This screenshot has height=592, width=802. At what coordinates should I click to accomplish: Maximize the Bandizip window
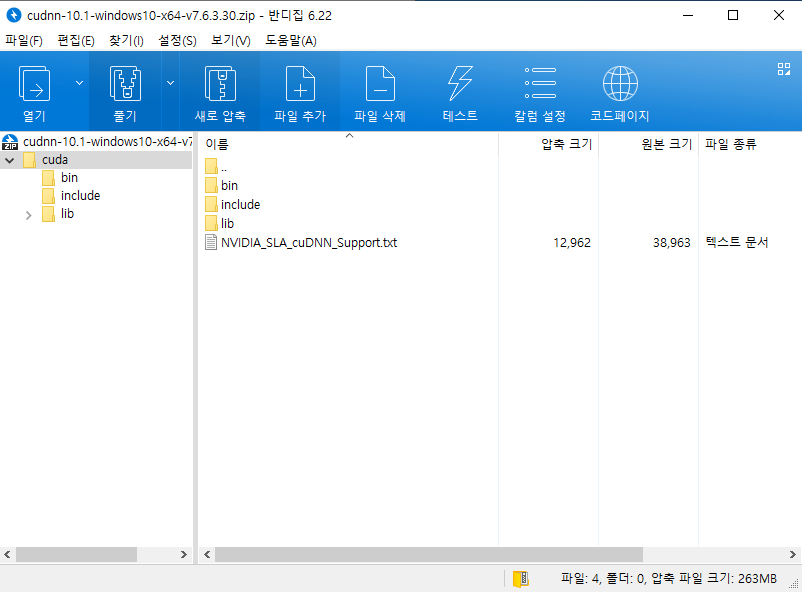[x=733, y=15]
